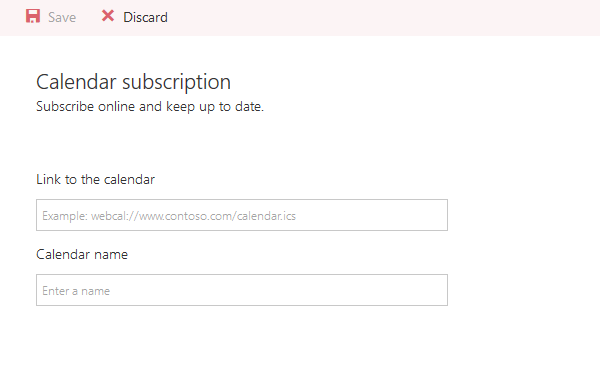The width and height of the screenshot is (600, 372).
Task: Click the 'Subscribe online and keep up to date' subtitle
Action: click(150, 106)
